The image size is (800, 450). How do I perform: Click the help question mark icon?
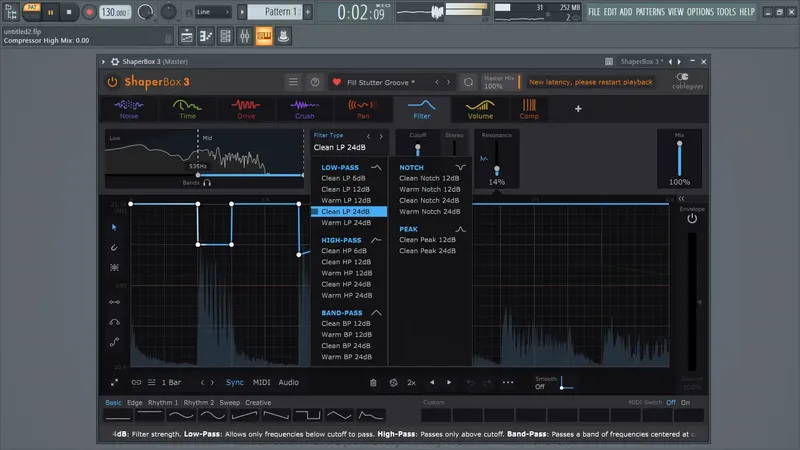click(x=315, y=82)
